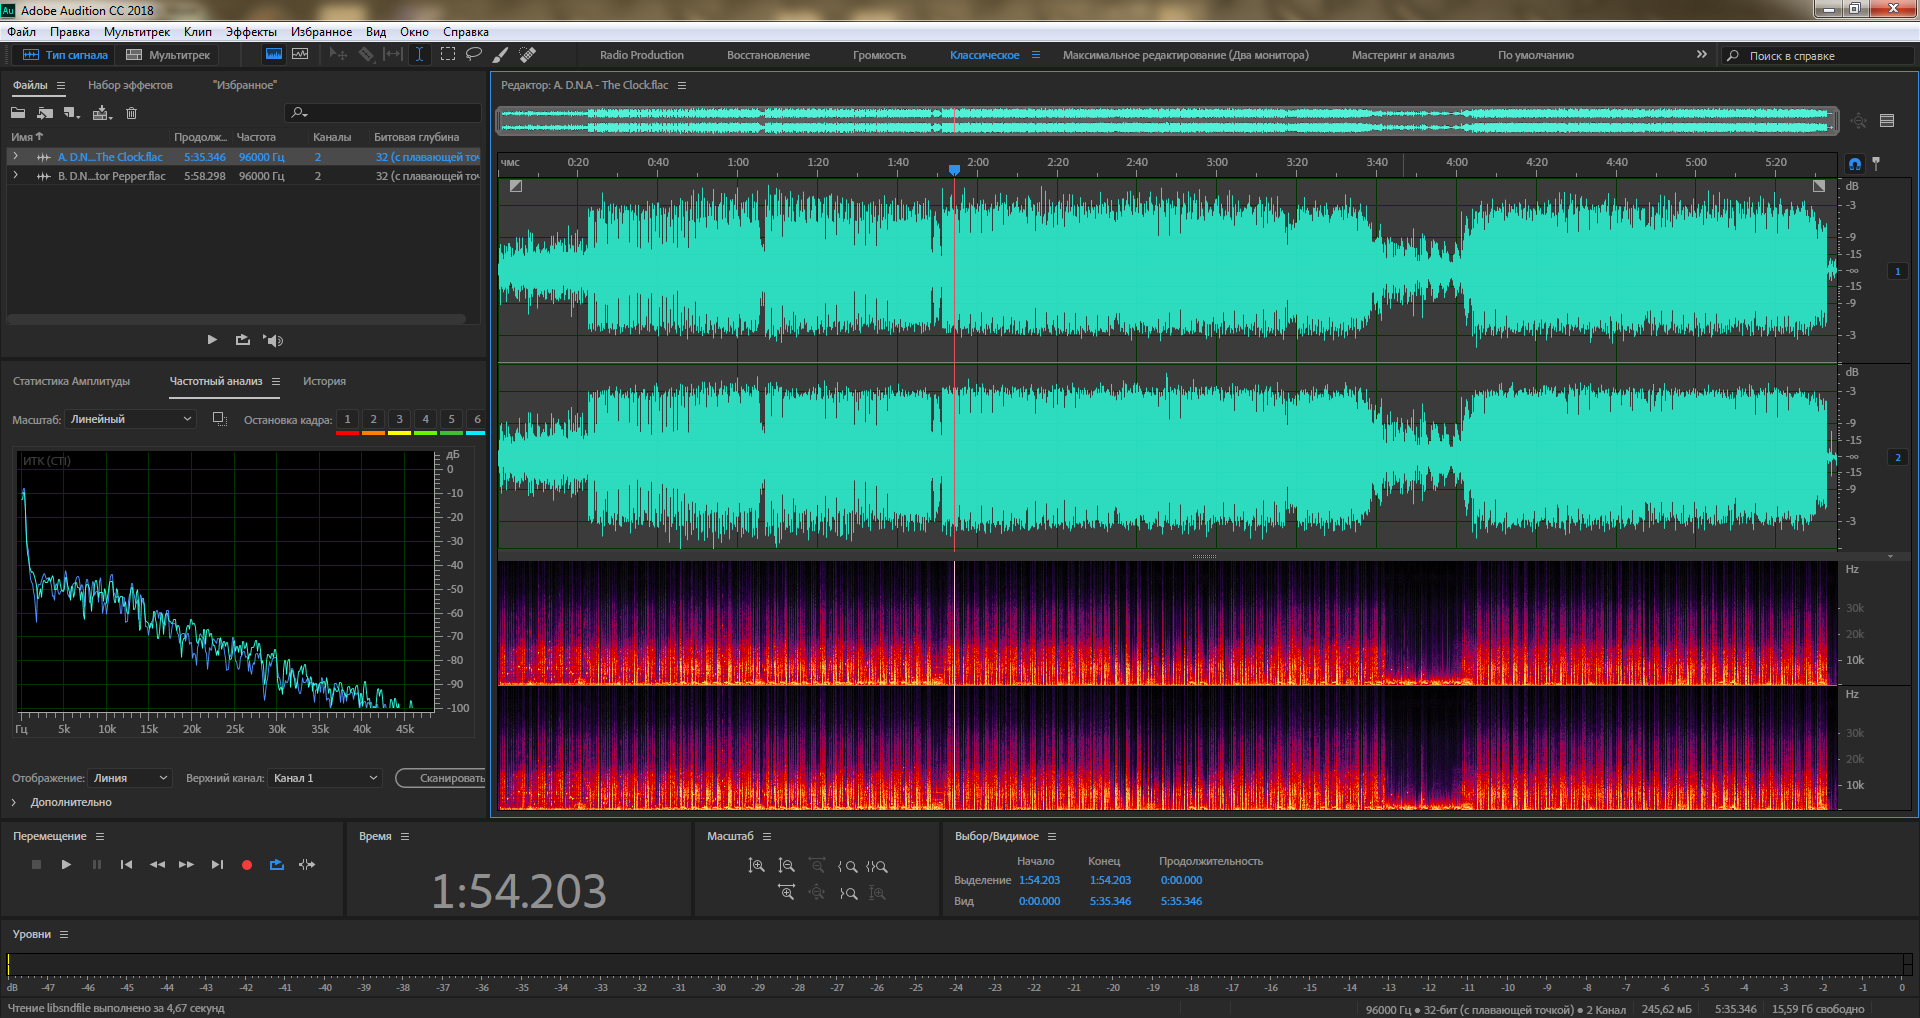Switch to 'Тип сигнала' waveform view

pyautogui.click(x=65, y=55)
